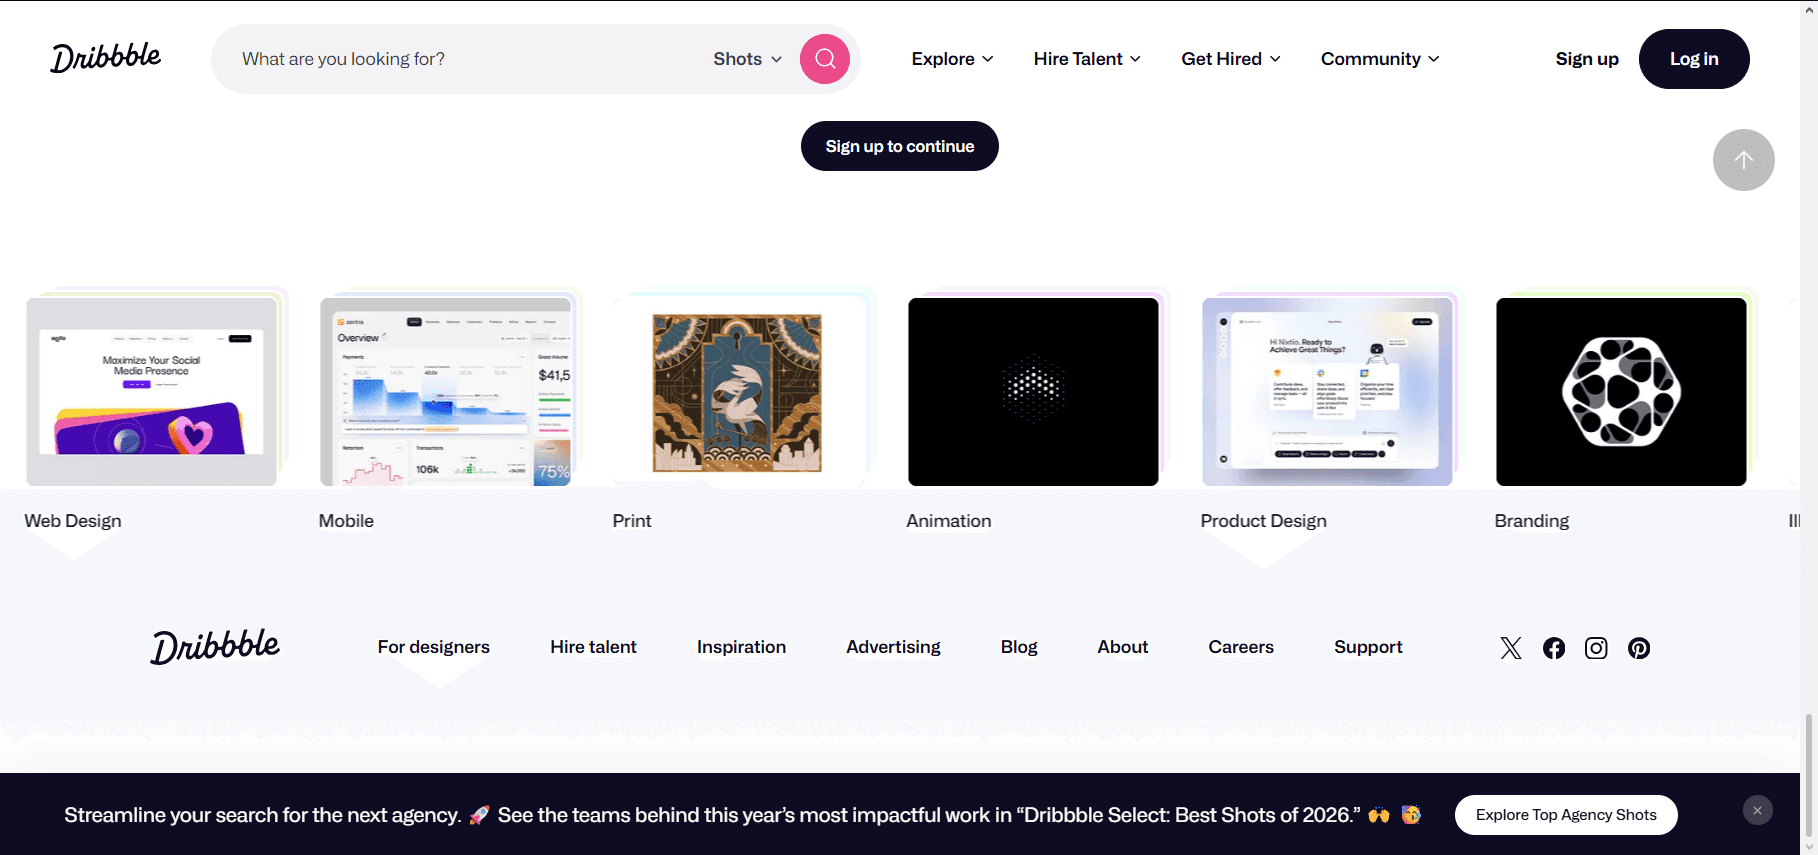1818x855 pixels.
Task: Click the page vertical scrollbar thumb
Action: pyautogui.click(x=1809, y=778)
